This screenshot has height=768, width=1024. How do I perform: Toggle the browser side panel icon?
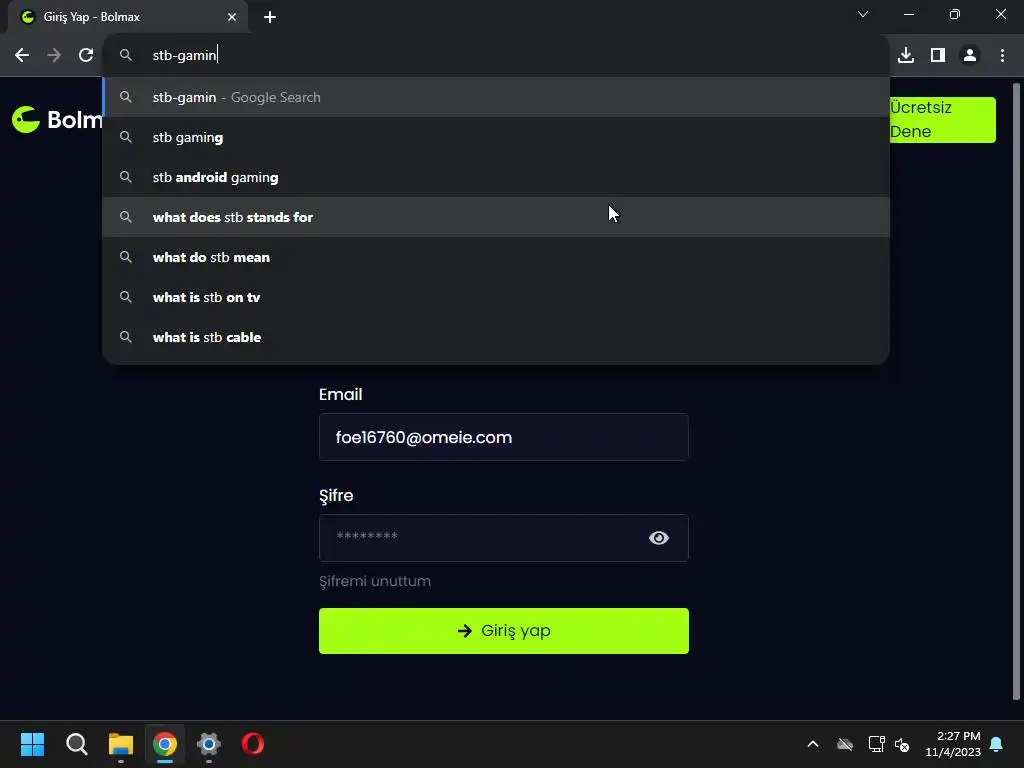coord(938,56)
